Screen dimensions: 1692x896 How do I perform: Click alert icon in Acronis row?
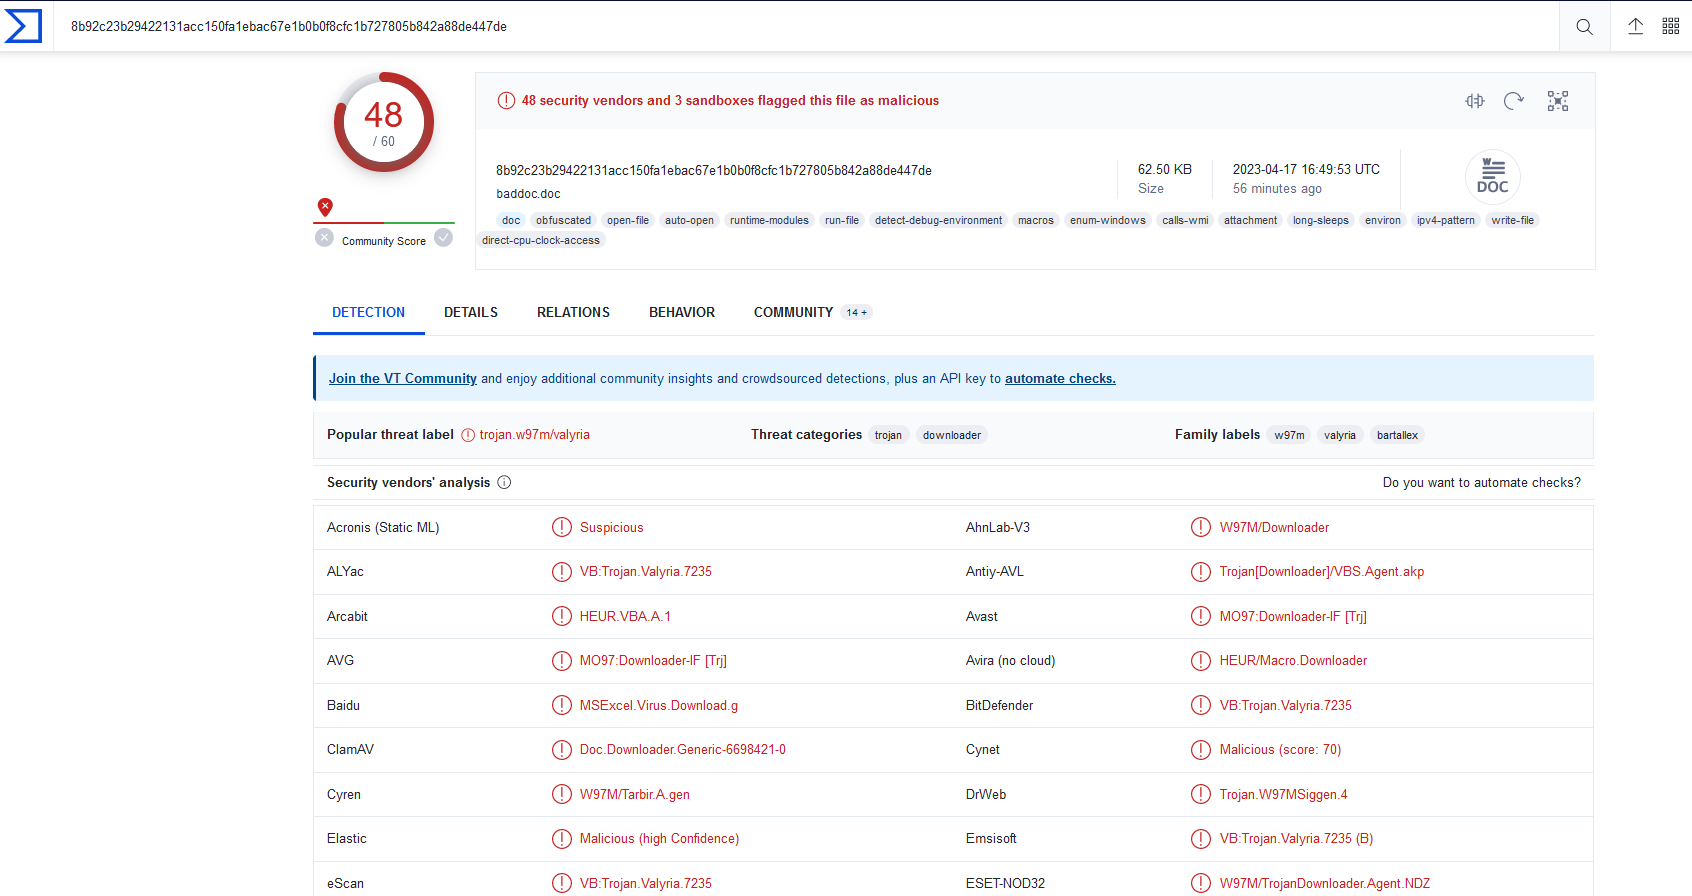(x=562, y=527)
